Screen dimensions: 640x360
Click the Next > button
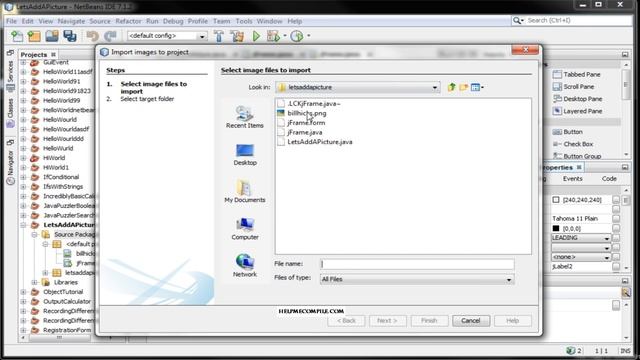pos(387,321)
